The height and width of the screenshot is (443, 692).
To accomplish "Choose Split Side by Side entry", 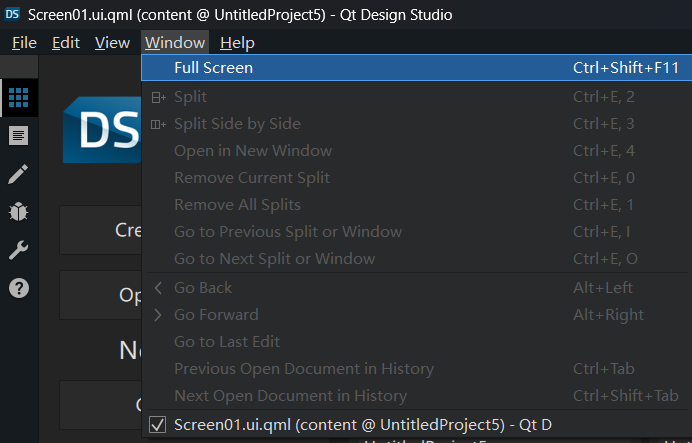I will (x=237, y=124).
